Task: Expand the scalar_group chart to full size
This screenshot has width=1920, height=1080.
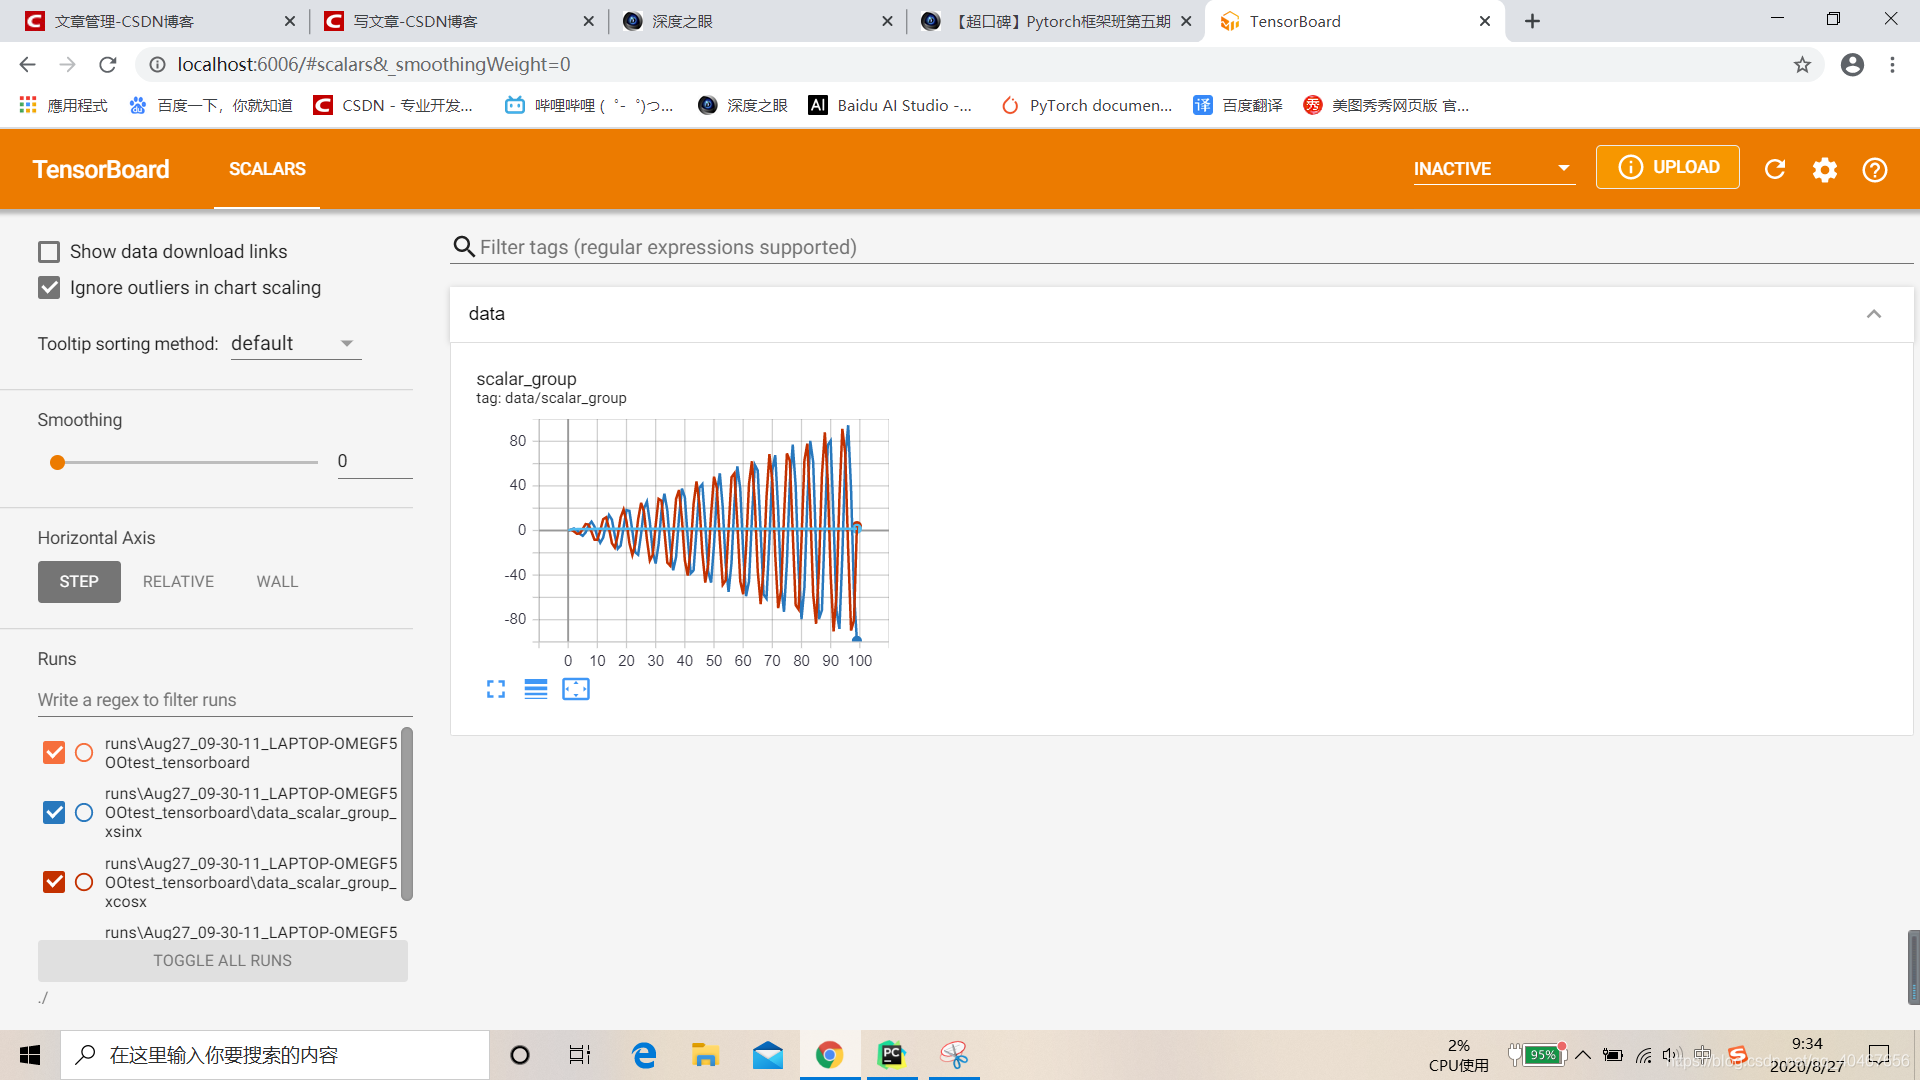Action: (496, 689)
